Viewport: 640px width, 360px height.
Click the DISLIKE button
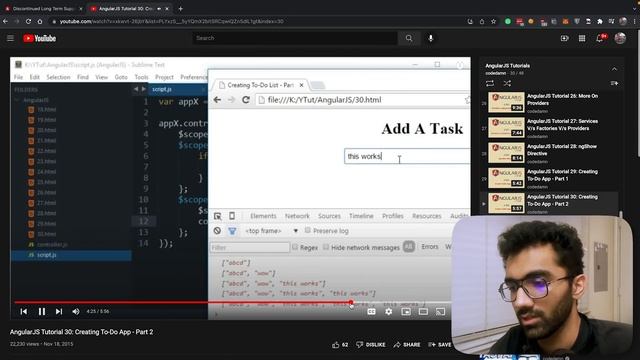point(371,345)
